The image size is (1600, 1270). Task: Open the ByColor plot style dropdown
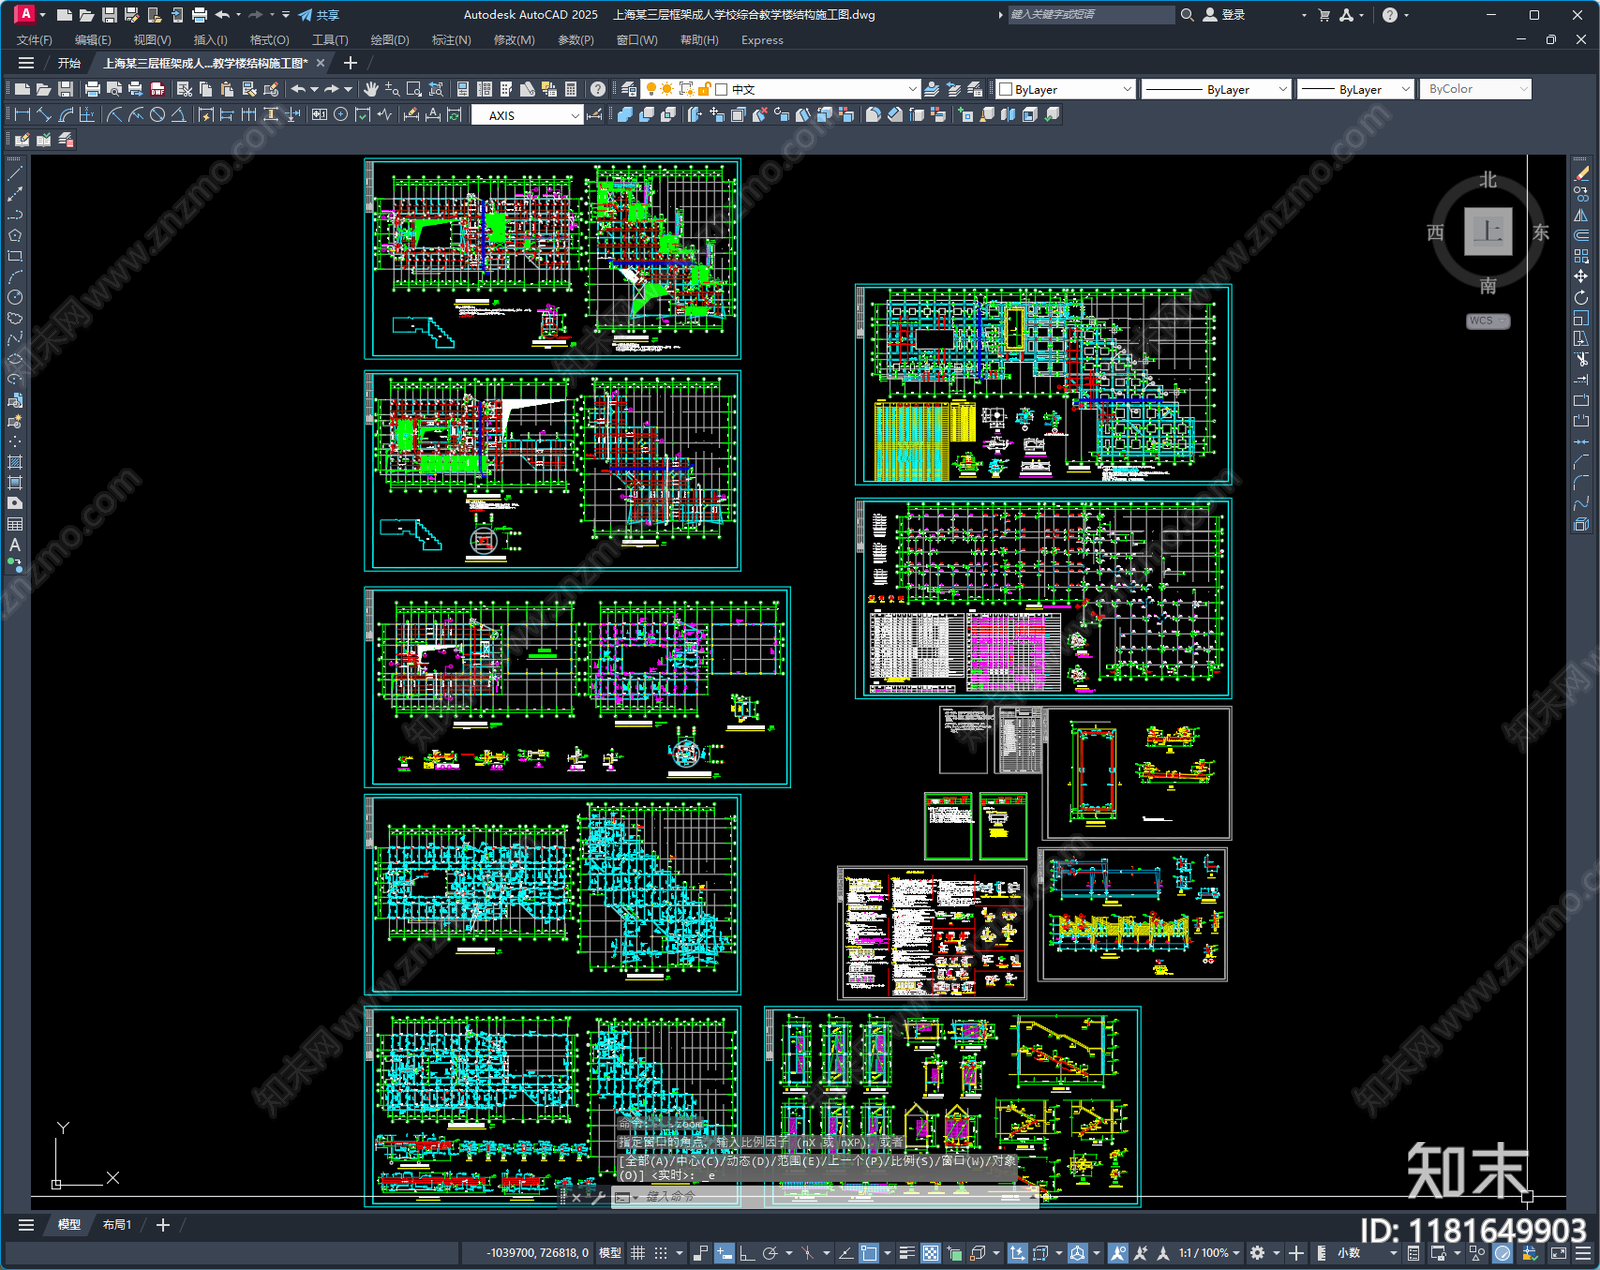point(1475,89)
